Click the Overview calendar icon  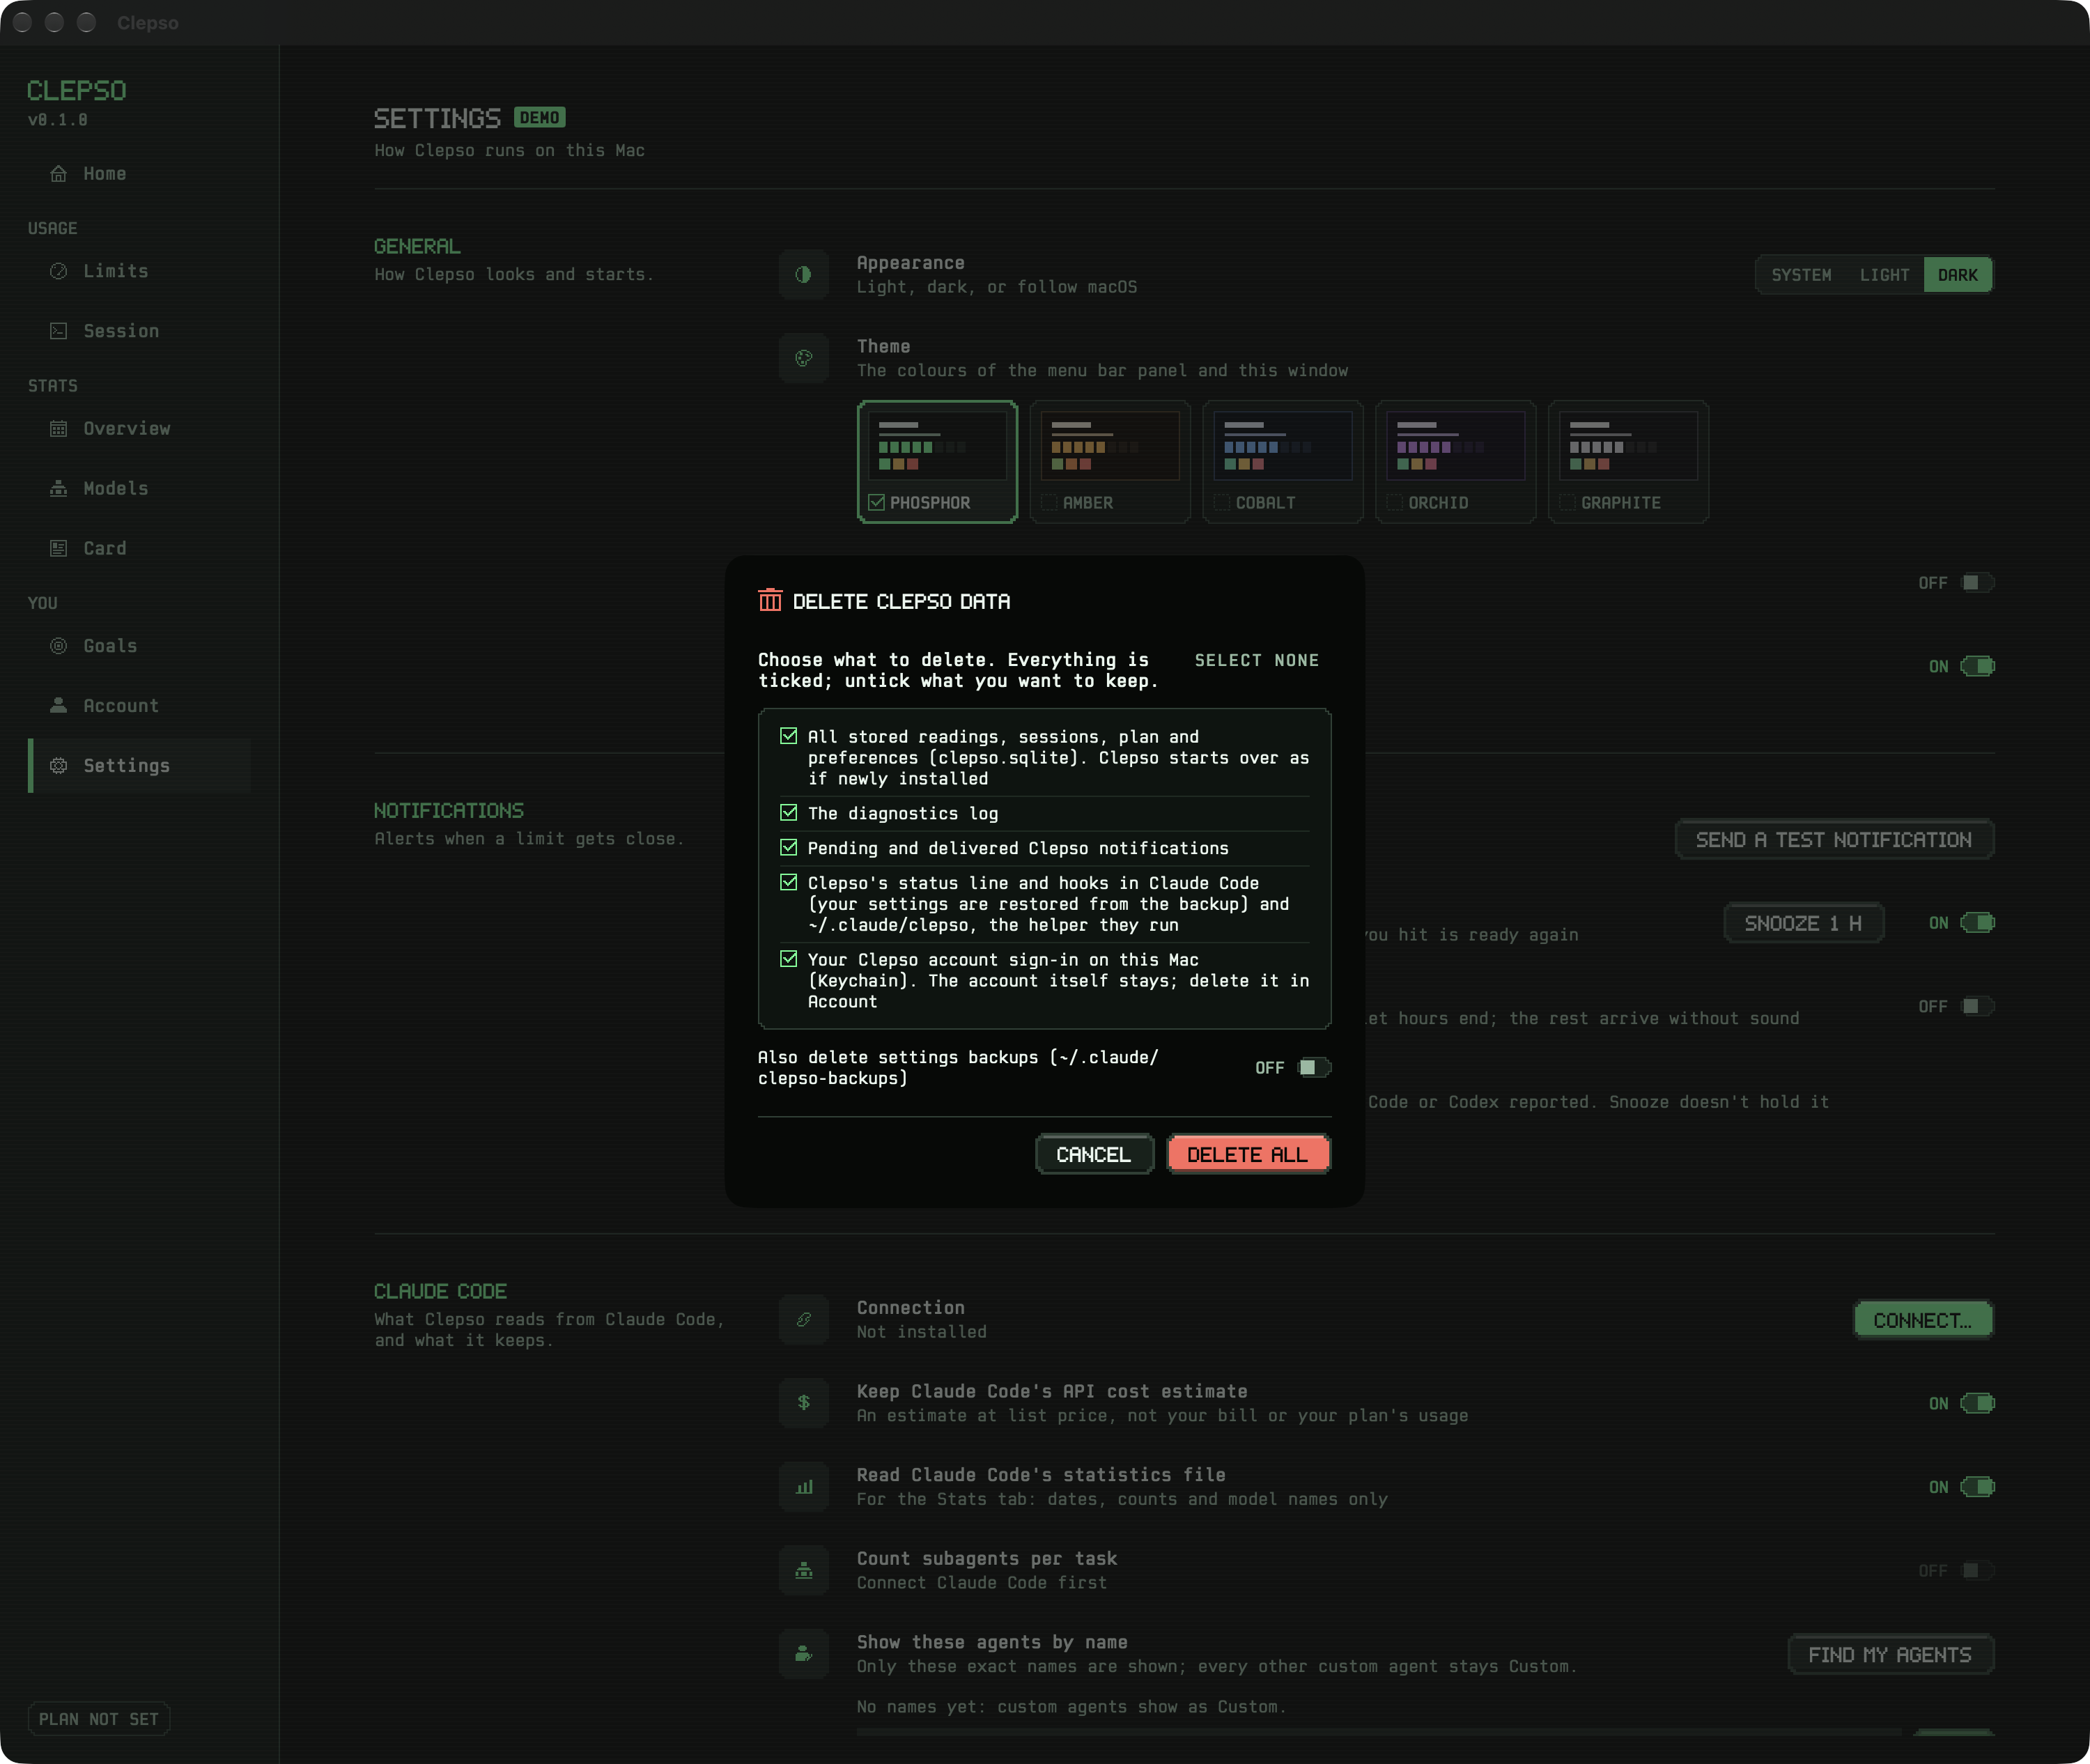coord(59,429)
